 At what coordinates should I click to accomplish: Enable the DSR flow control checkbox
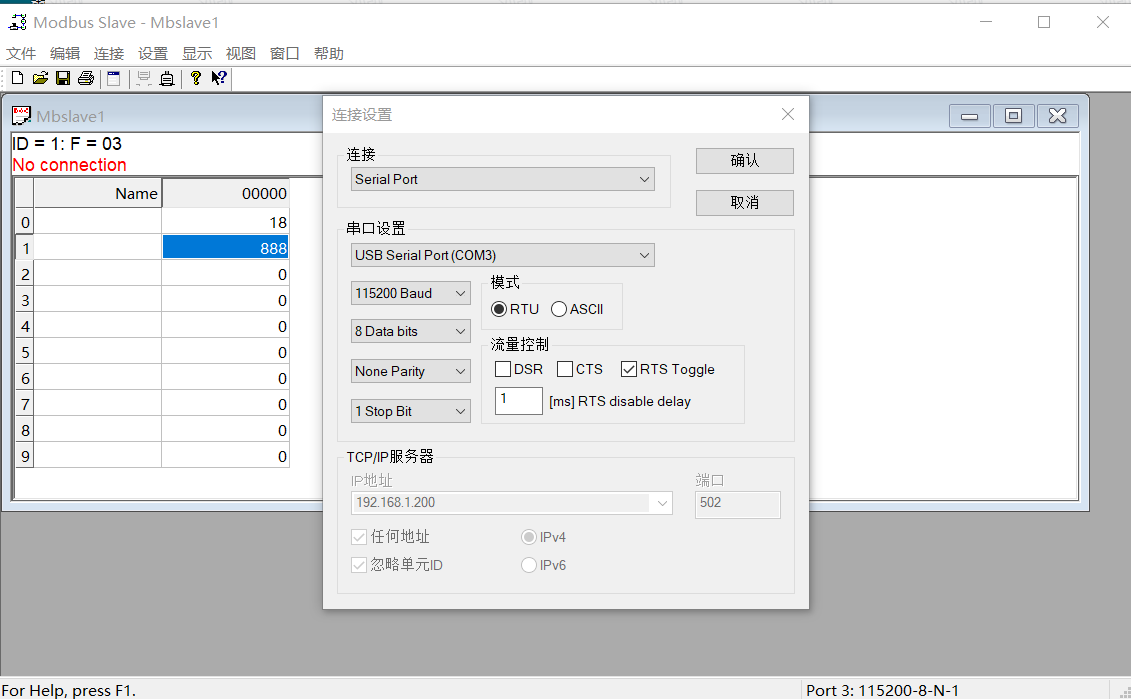[x=504, y=369]
